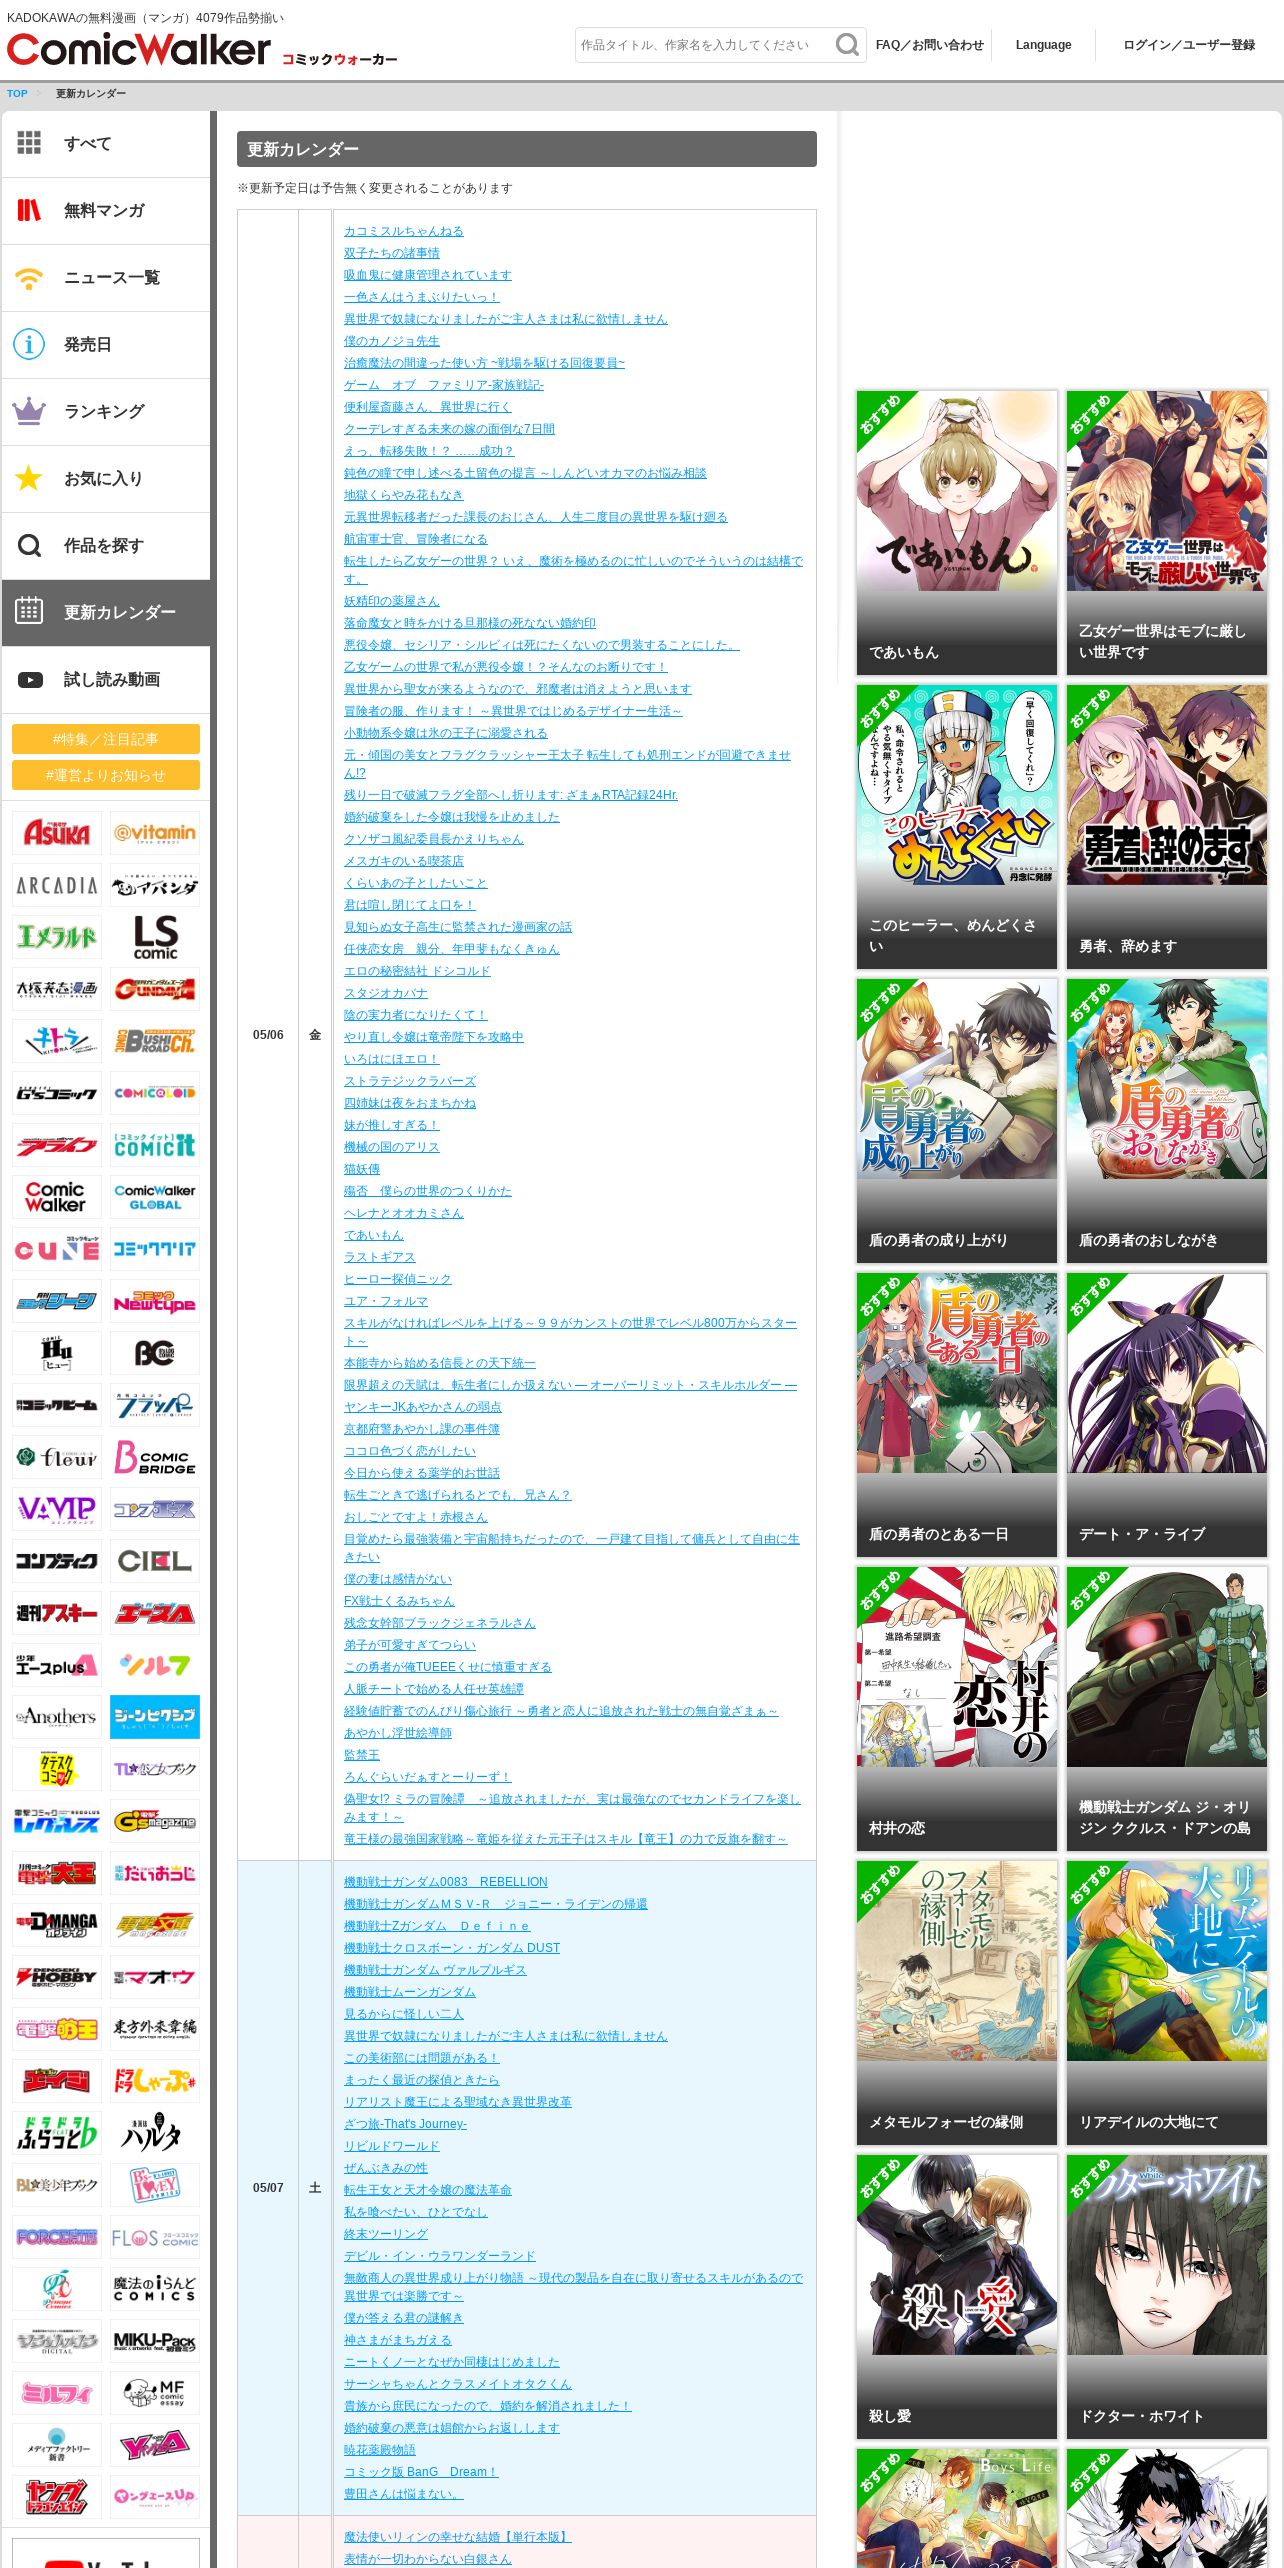Open 吸血鬼に健康管理されています link
Screen dimensions: 1284x2568
click(x=428, y=275)
